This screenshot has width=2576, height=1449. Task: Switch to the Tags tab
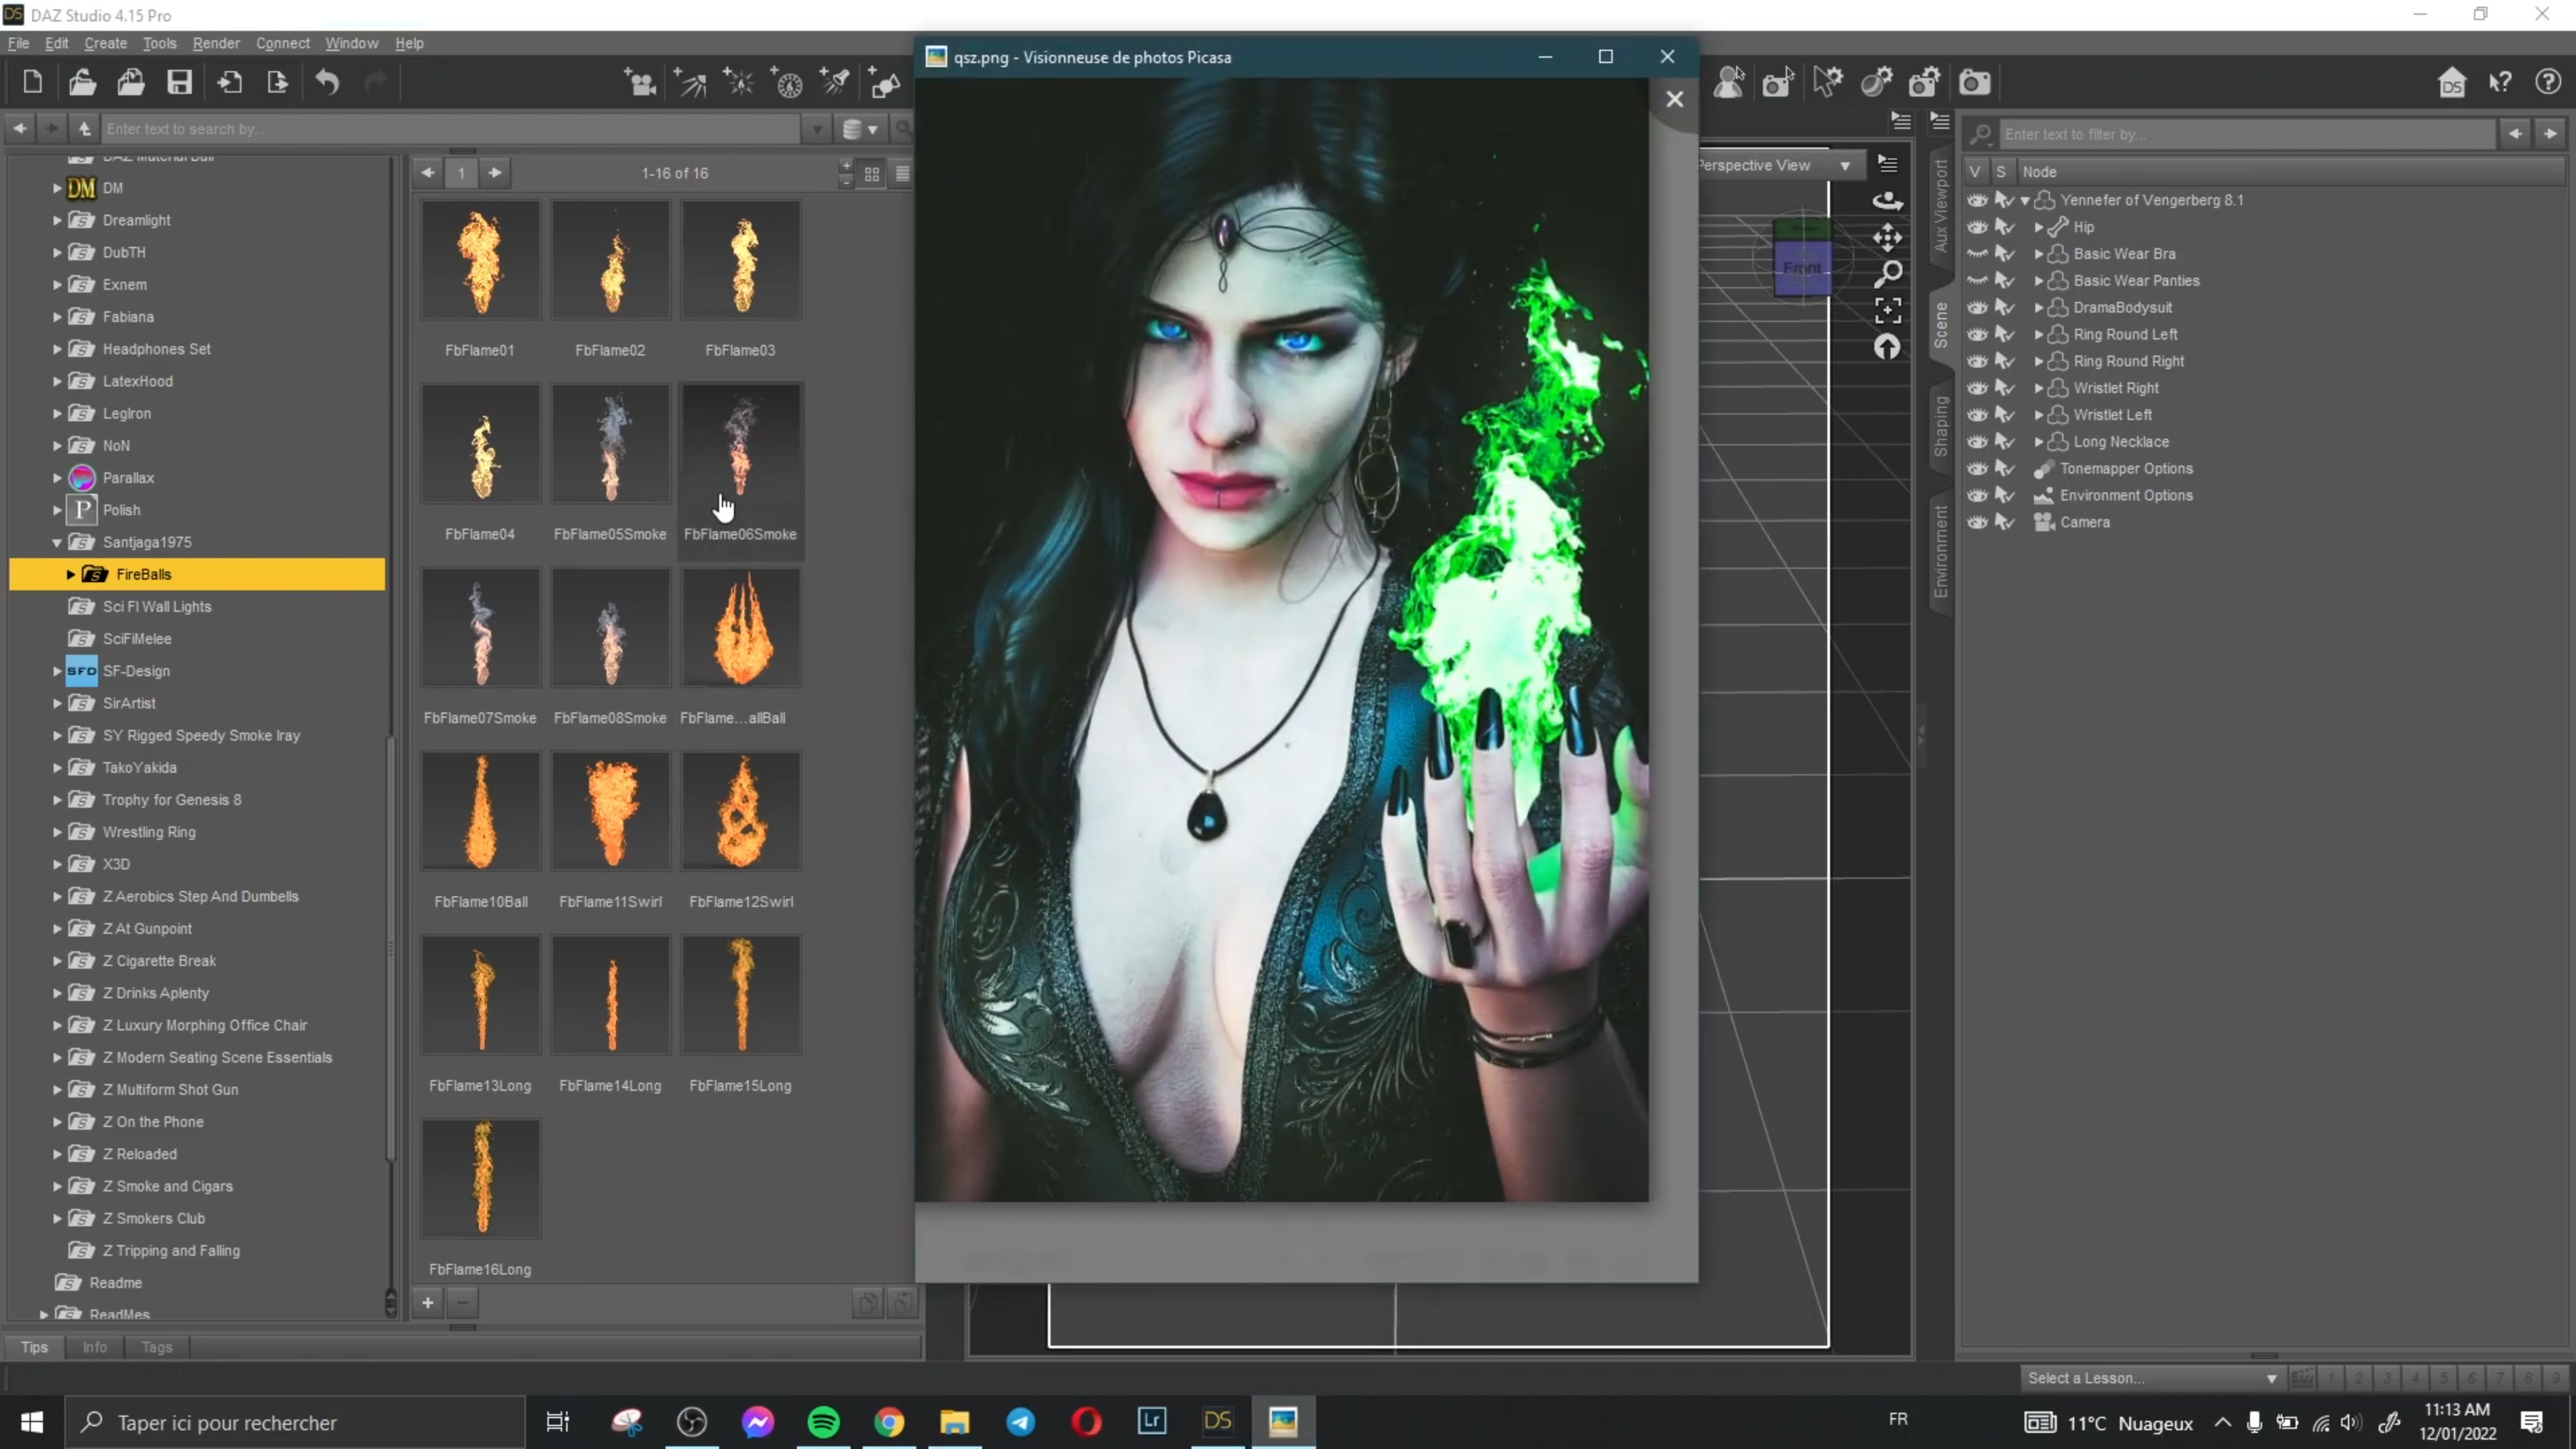tap(156, 1347)
